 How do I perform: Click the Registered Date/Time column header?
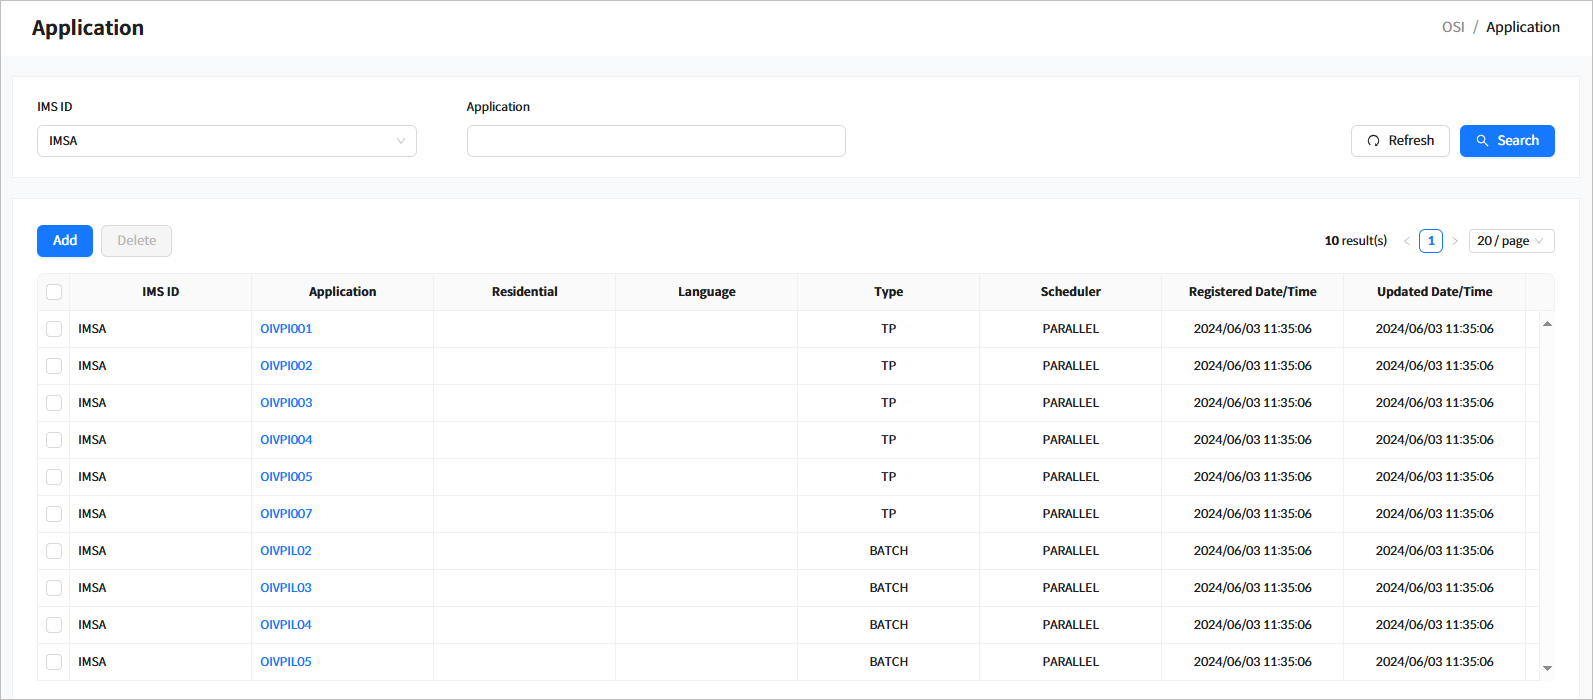pyautogui.click(x=1252, y=292)
